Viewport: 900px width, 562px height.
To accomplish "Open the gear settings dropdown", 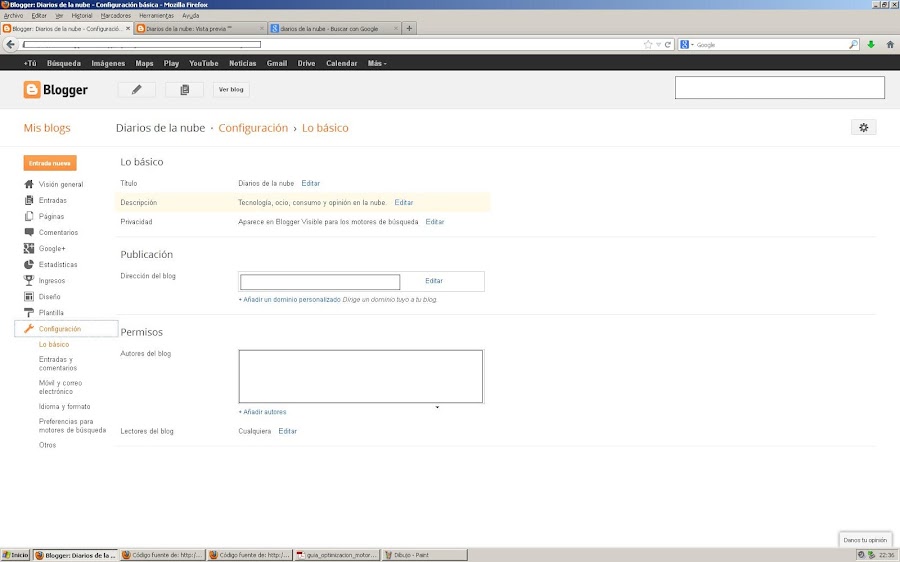I will [x=863, y=127].
